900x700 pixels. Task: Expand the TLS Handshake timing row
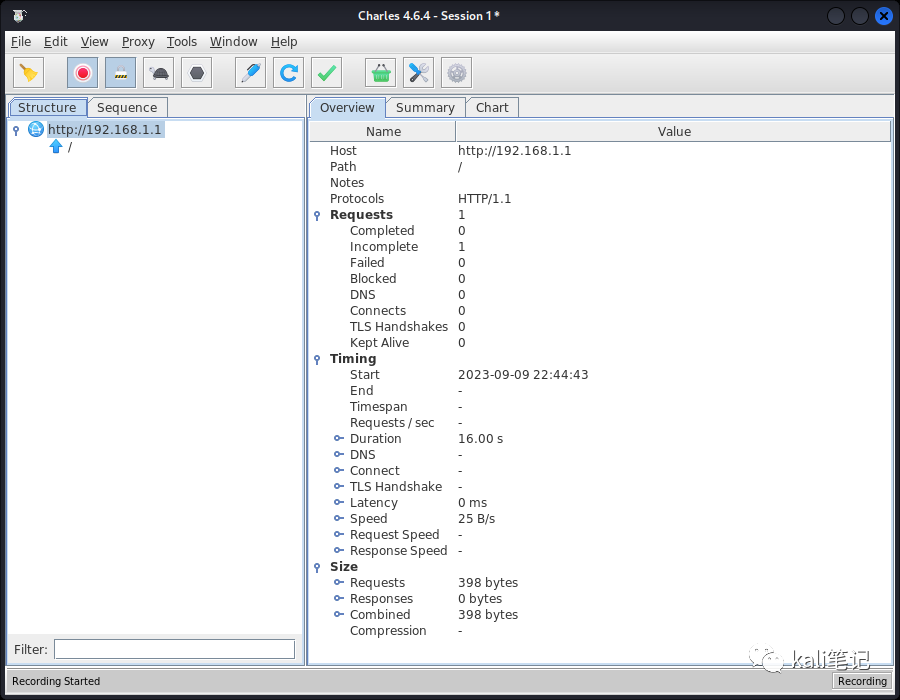coord(339,487)
